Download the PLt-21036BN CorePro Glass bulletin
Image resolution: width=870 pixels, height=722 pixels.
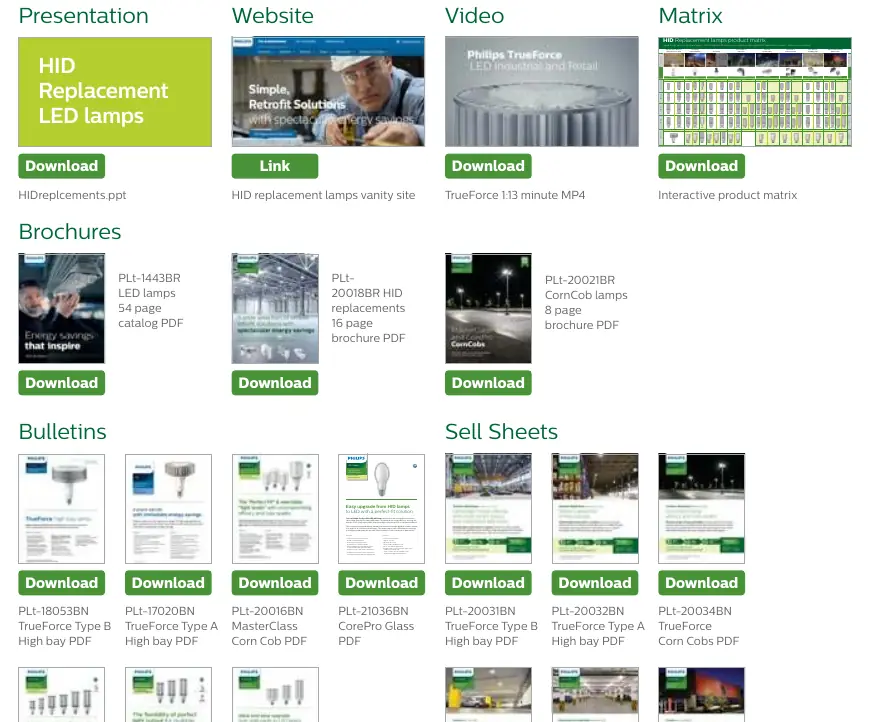coord(381,583)
